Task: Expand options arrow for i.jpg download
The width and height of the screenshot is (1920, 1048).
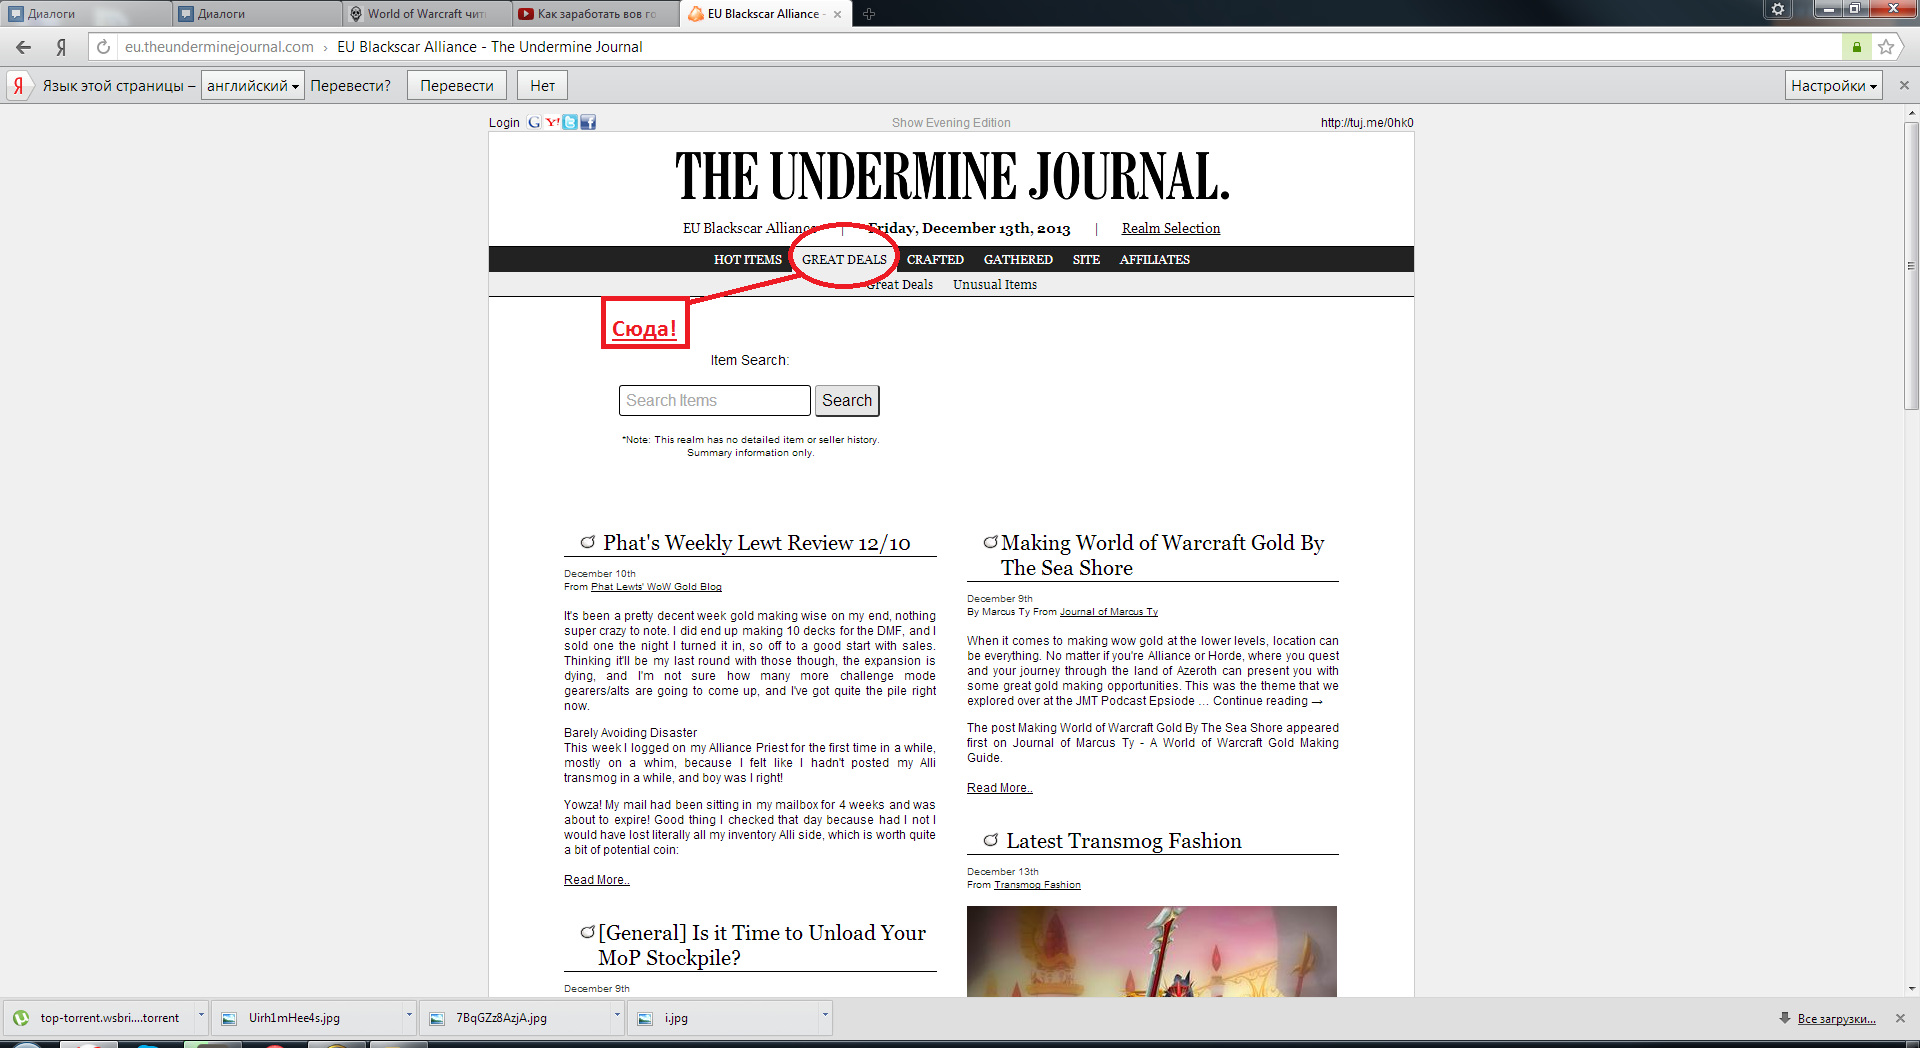Action: pyautogui.click(x=825, y=1016)
